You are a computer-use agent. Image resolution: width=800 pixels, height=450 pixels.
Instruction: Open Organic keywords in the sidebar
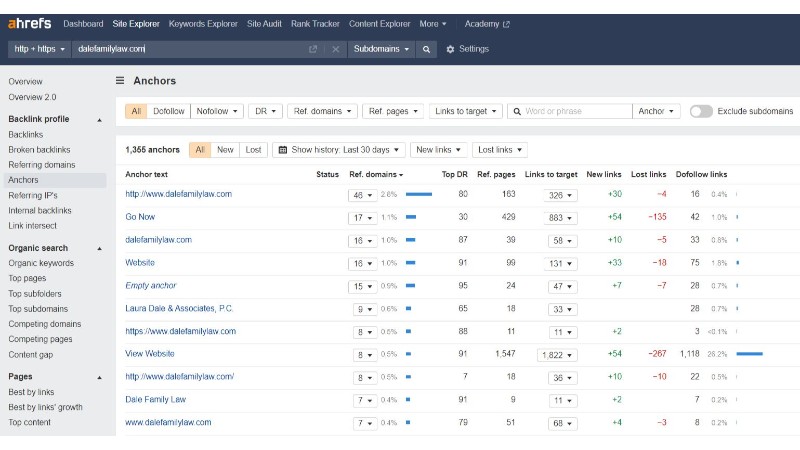pyautogui.click(x=41, y=263)
